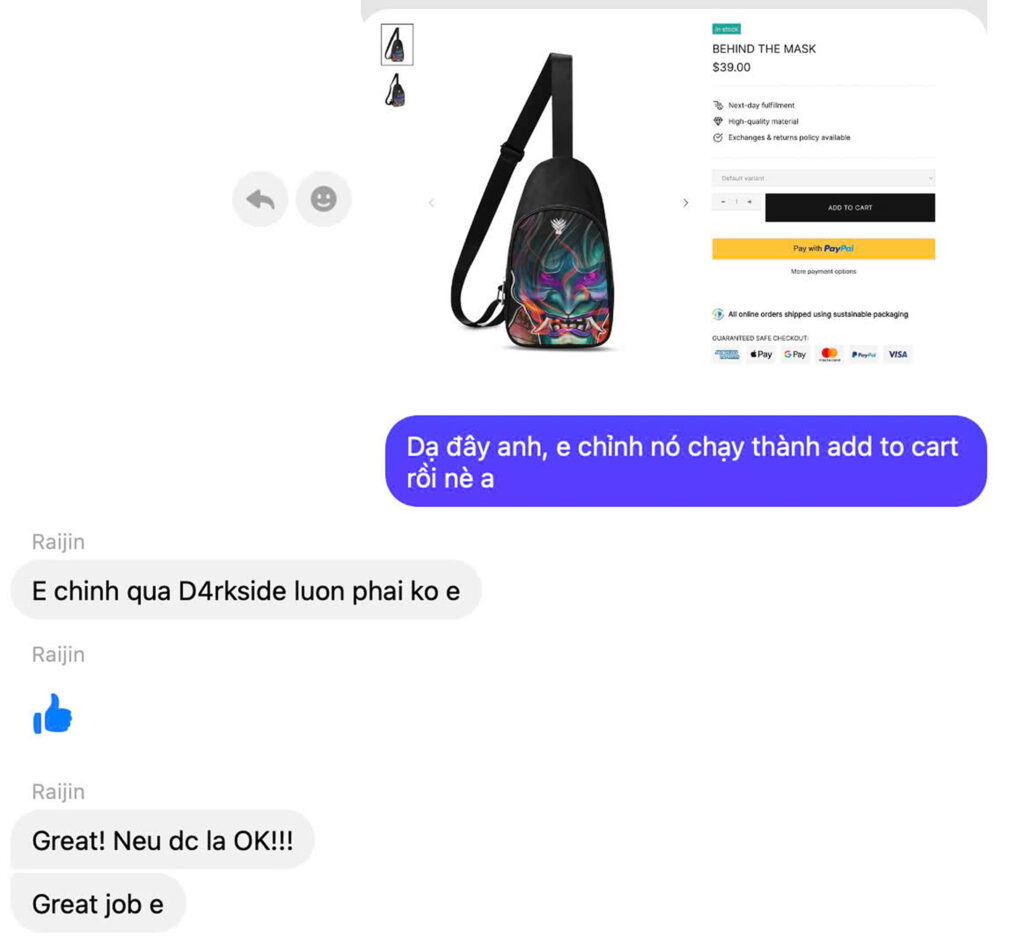Open the More payment options link
The height and width of the screenshot is (938, 1024).
(824, 271)
